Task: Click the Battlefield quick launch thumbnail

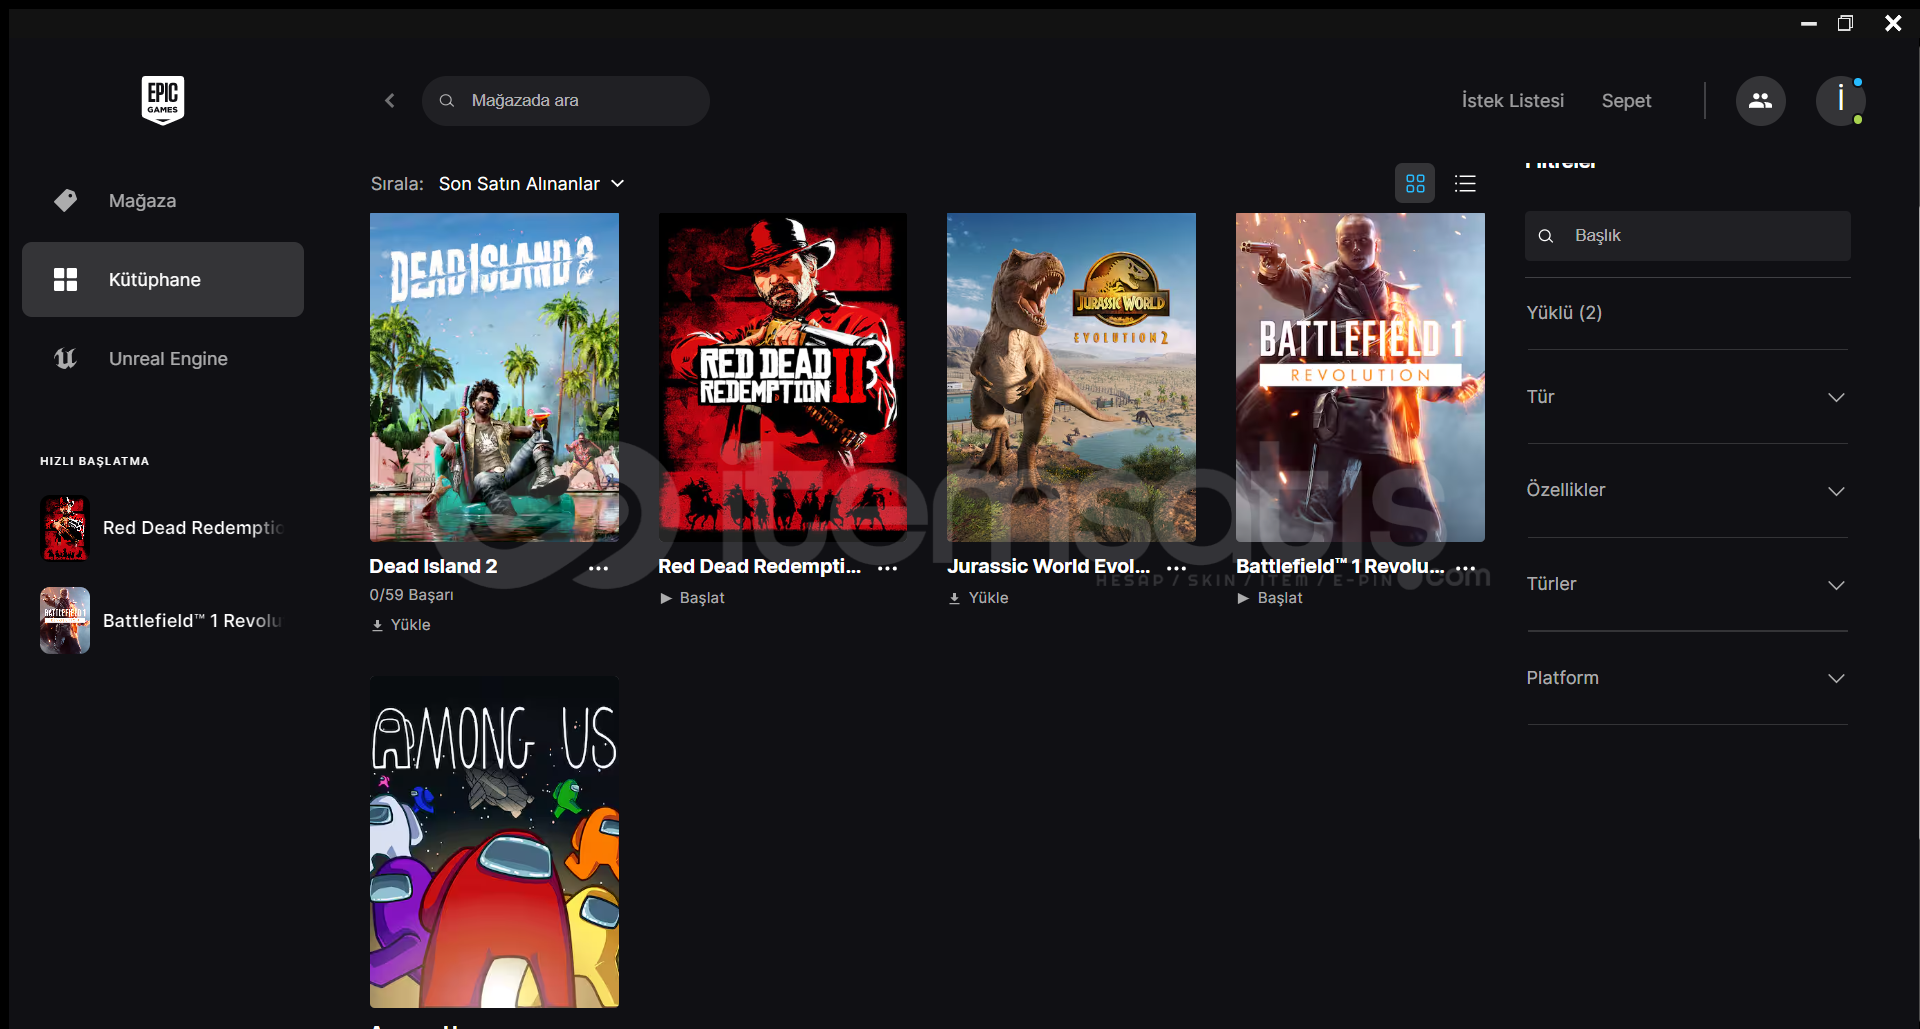Action: (65, 620)
